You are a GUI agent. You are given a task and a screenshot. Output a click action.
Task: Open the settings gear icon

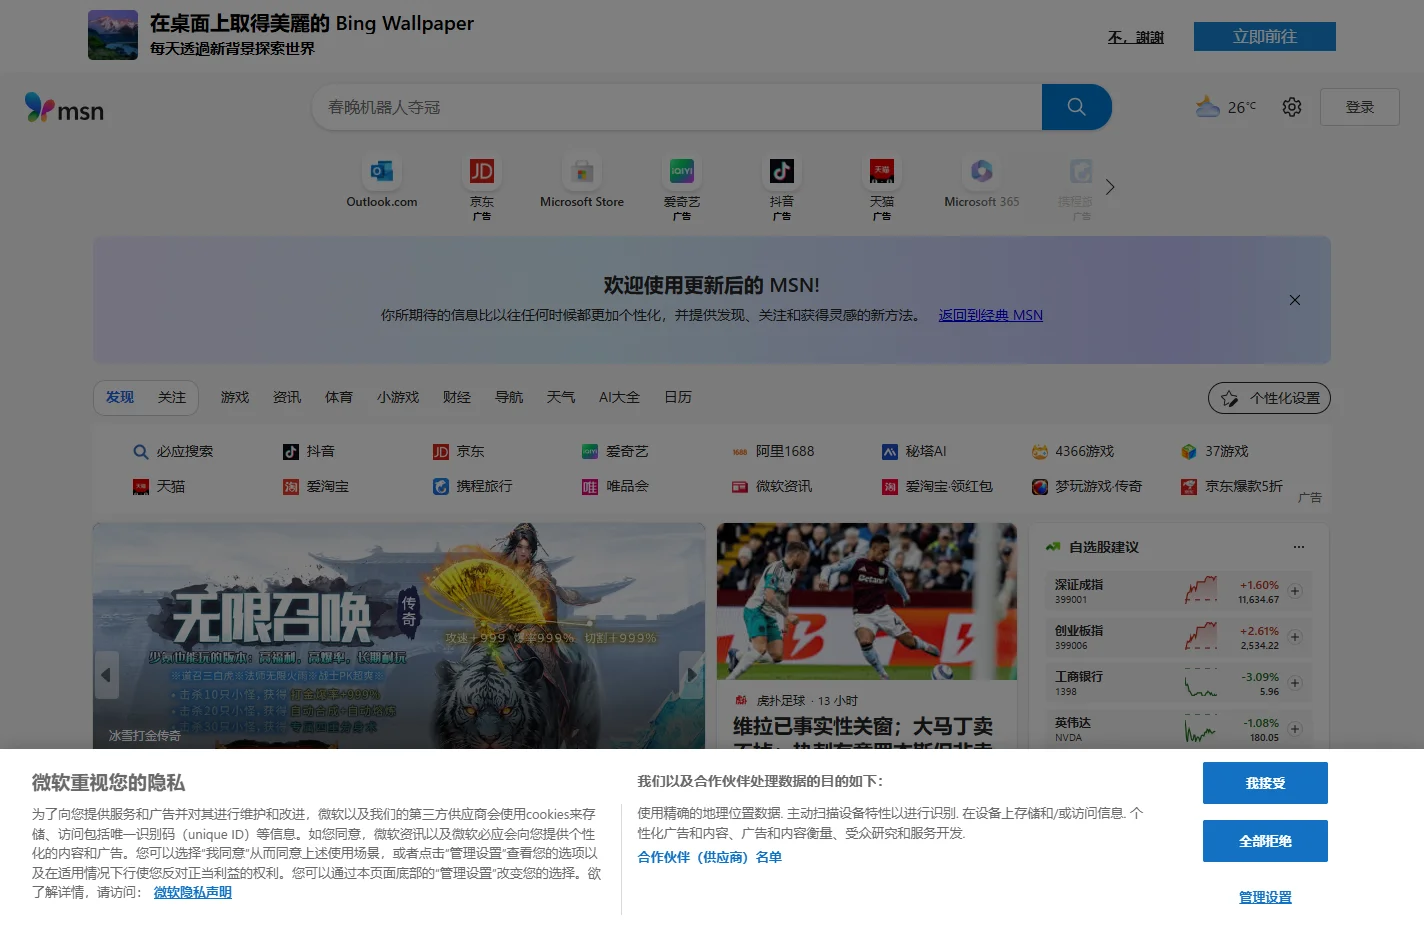1292,107
